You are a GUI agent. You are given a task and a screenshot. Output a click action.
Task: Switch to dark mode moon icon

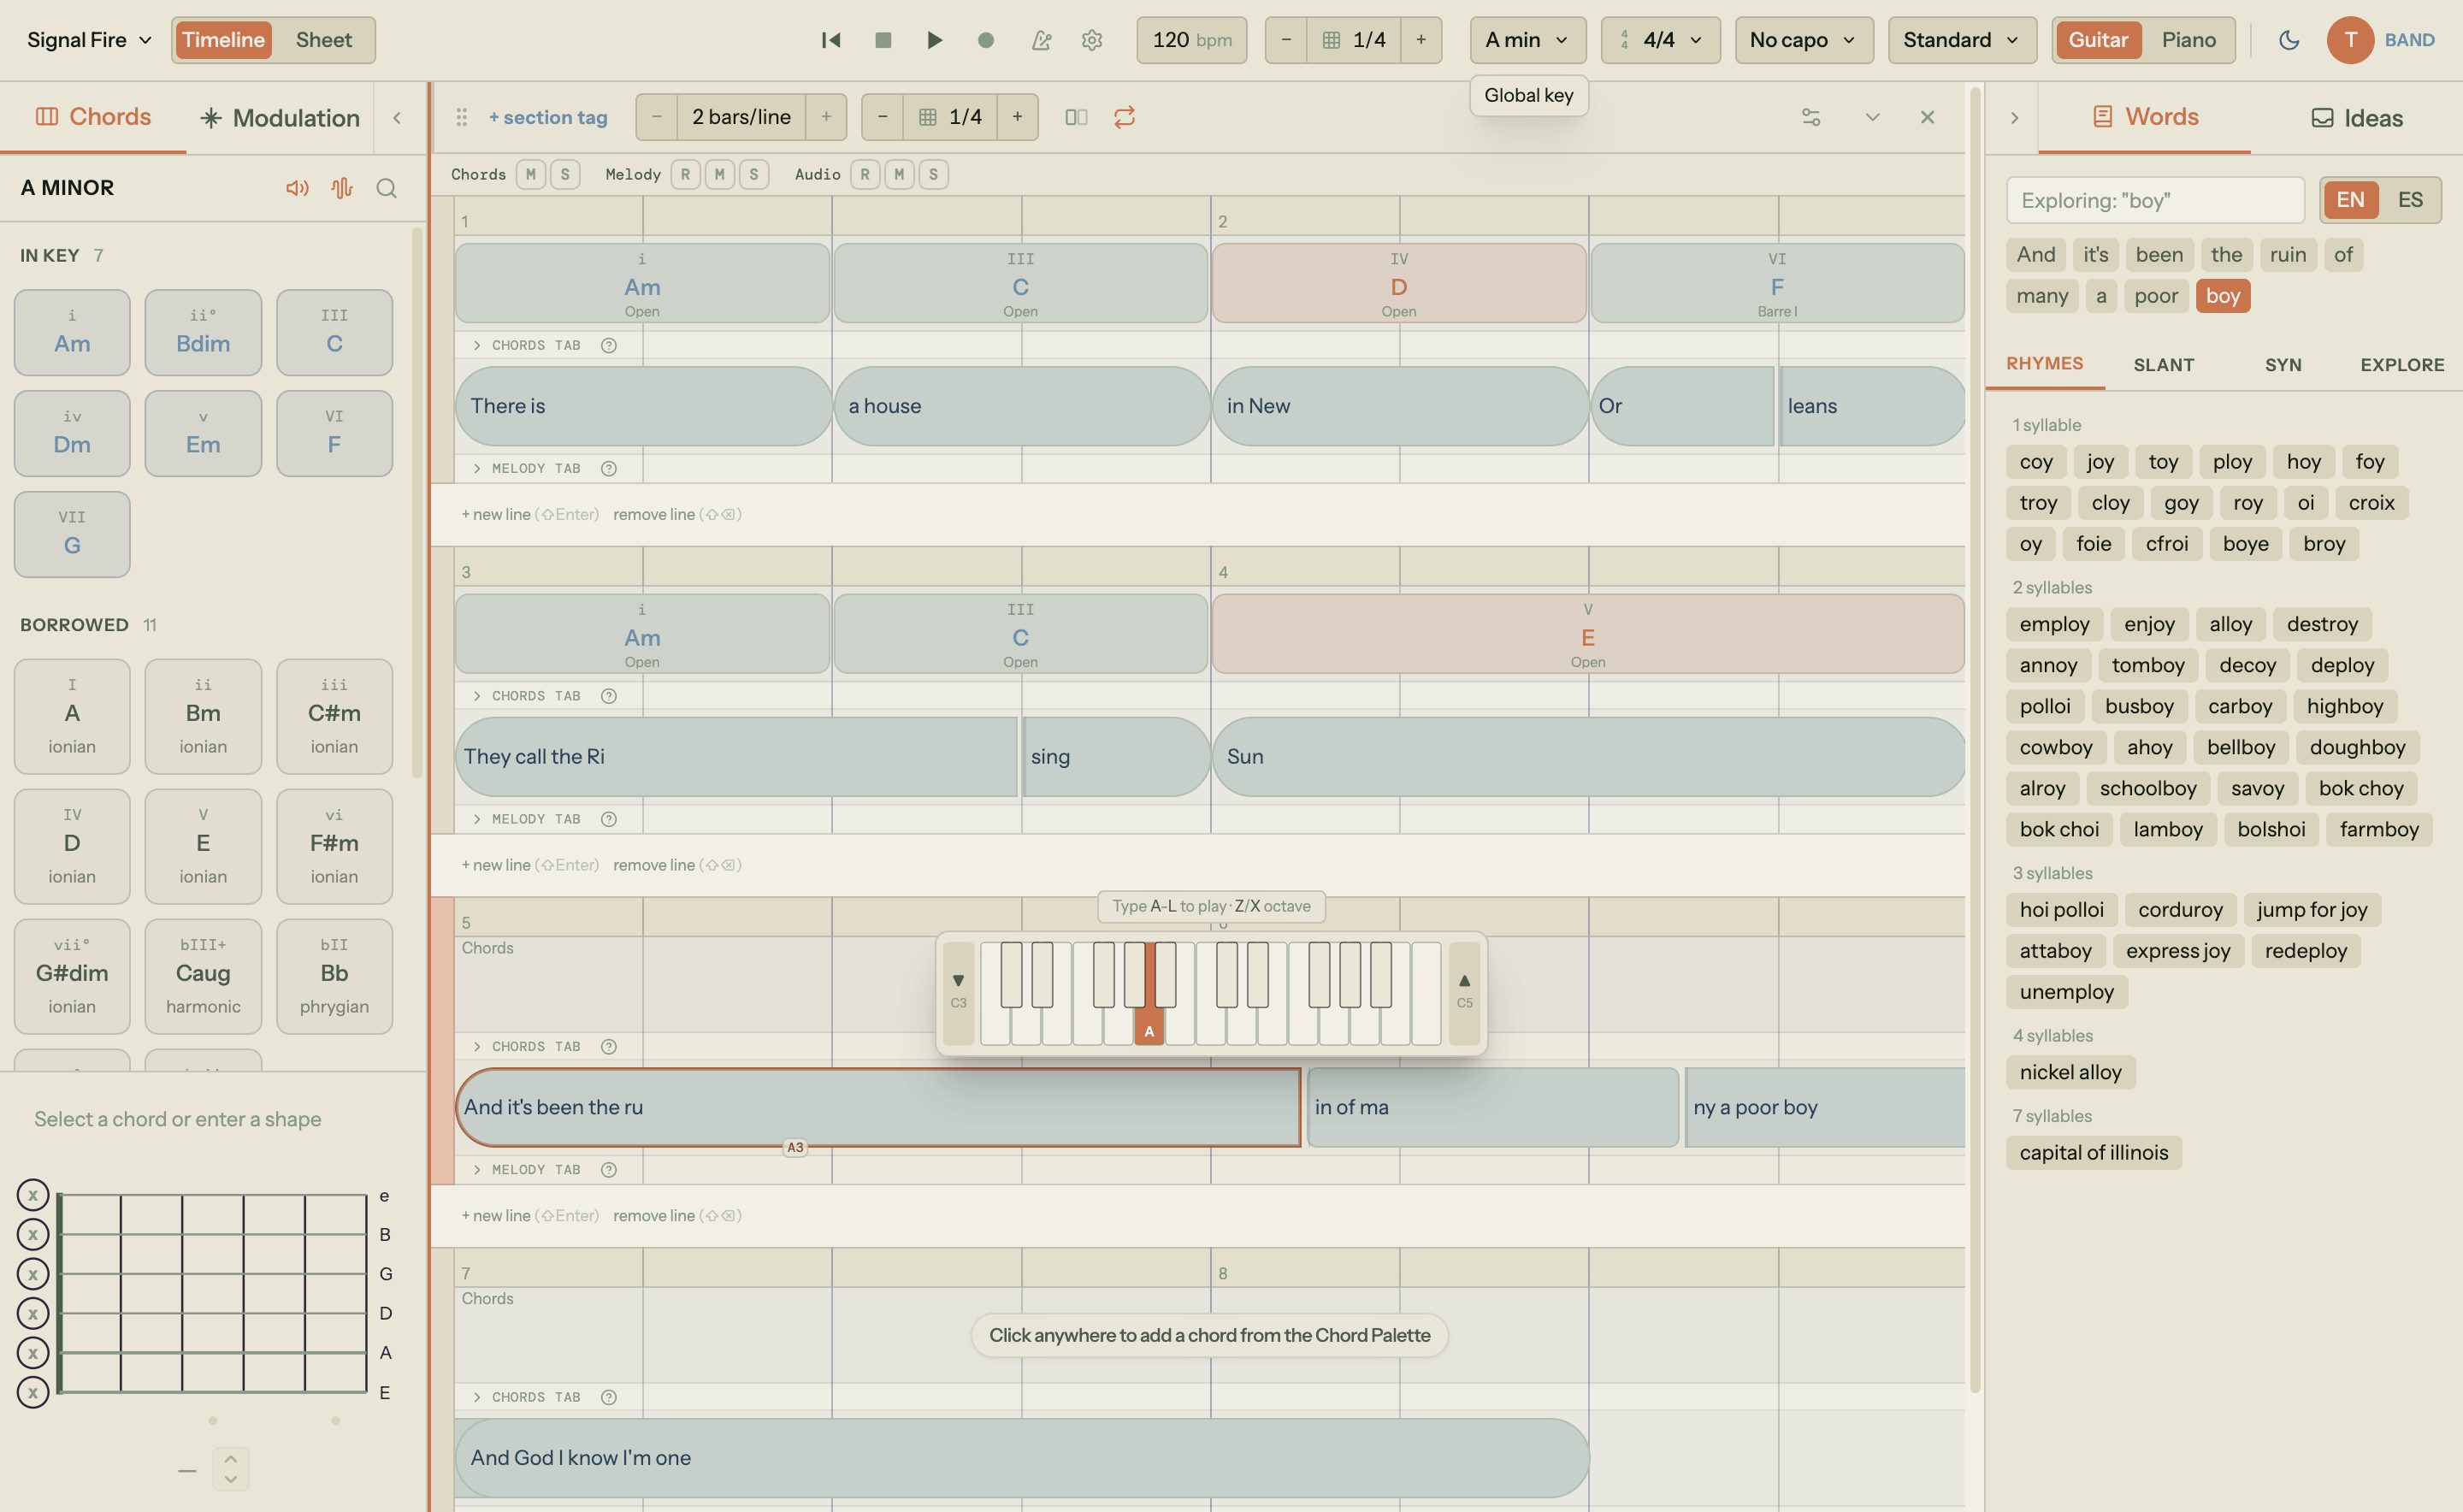click(x=2288, y=40)
